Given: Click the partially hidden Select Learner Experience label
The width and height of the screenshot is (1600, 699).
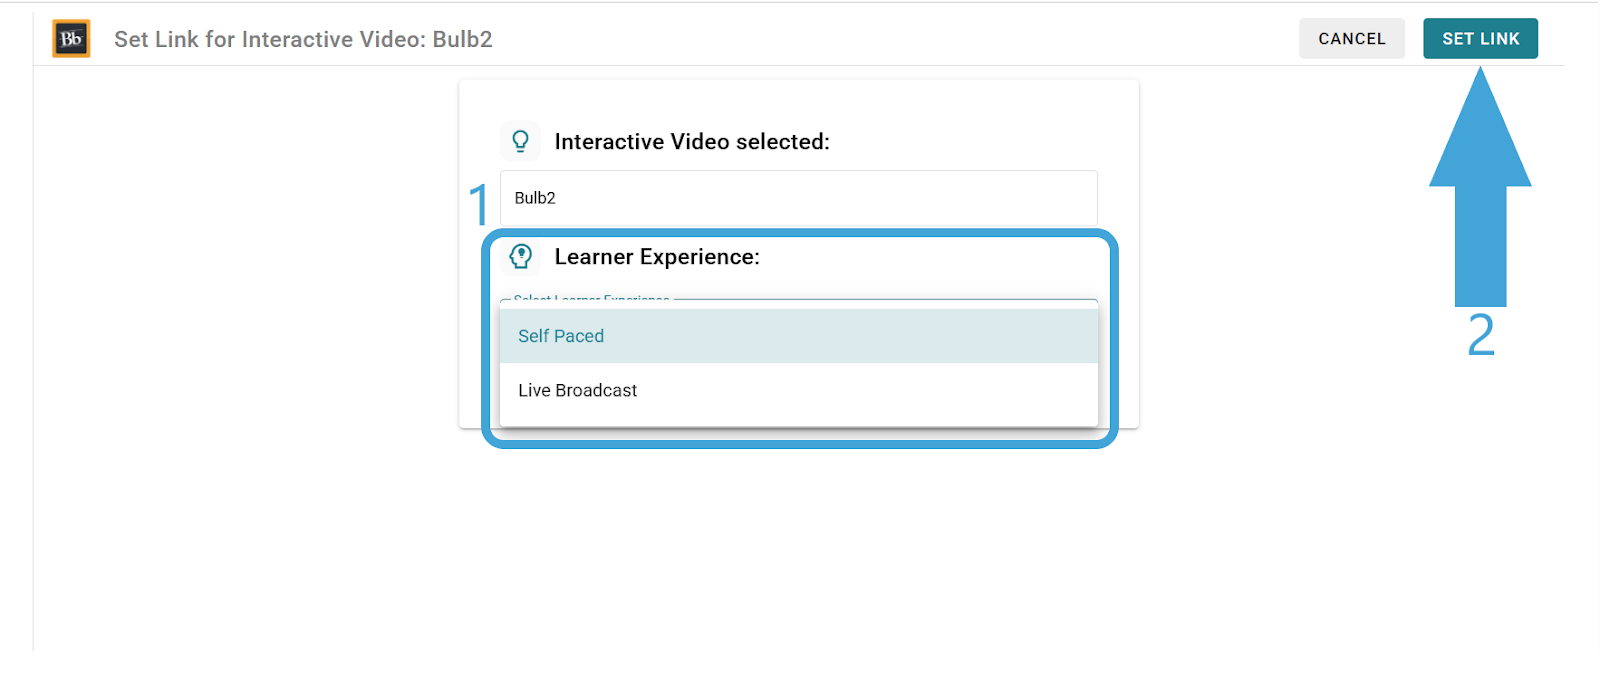Looking at the screenshot, I should (592, 299).
